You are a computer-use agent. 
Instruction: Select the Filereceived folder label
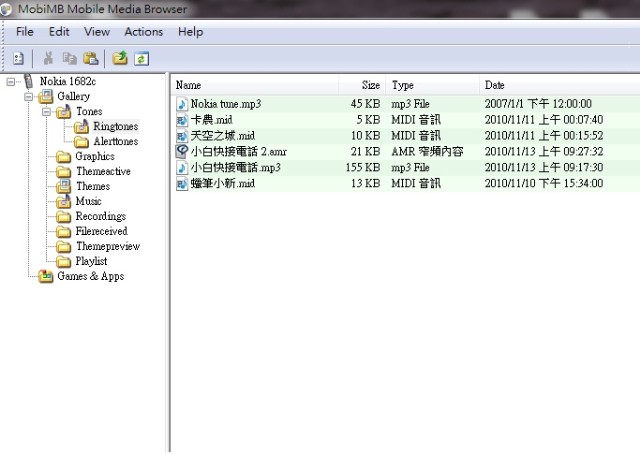(x=101, y=231)
